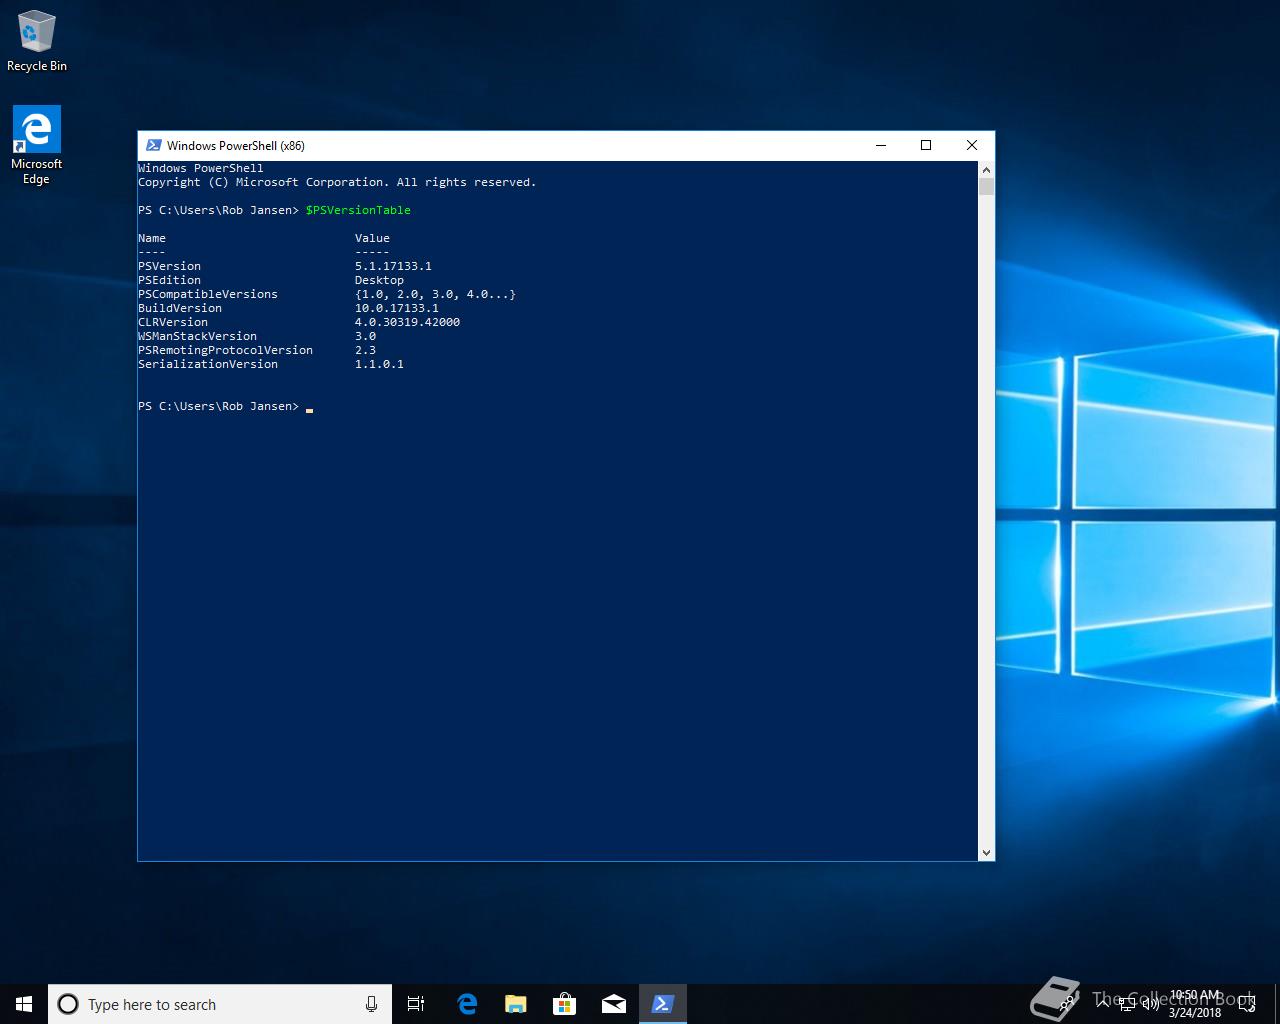Click the 'Name' column header
Viewport: 1280px width, 1024px height.
(x=152, y=238)
